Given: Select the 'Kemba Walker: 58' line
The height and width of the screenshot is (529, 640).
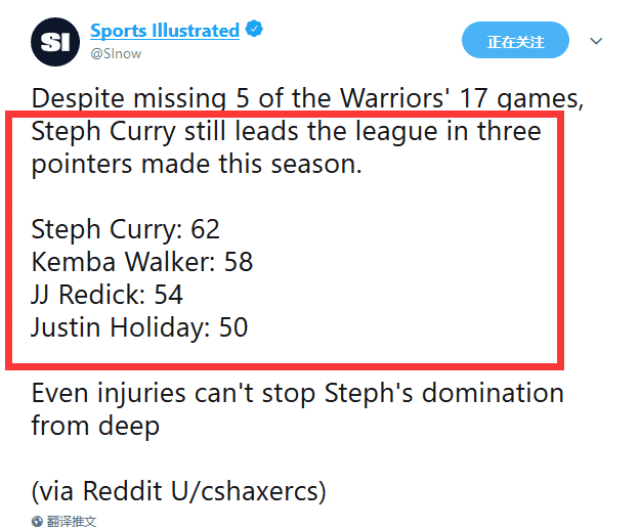Looking at the screenshot, I should tap(142, 262).
